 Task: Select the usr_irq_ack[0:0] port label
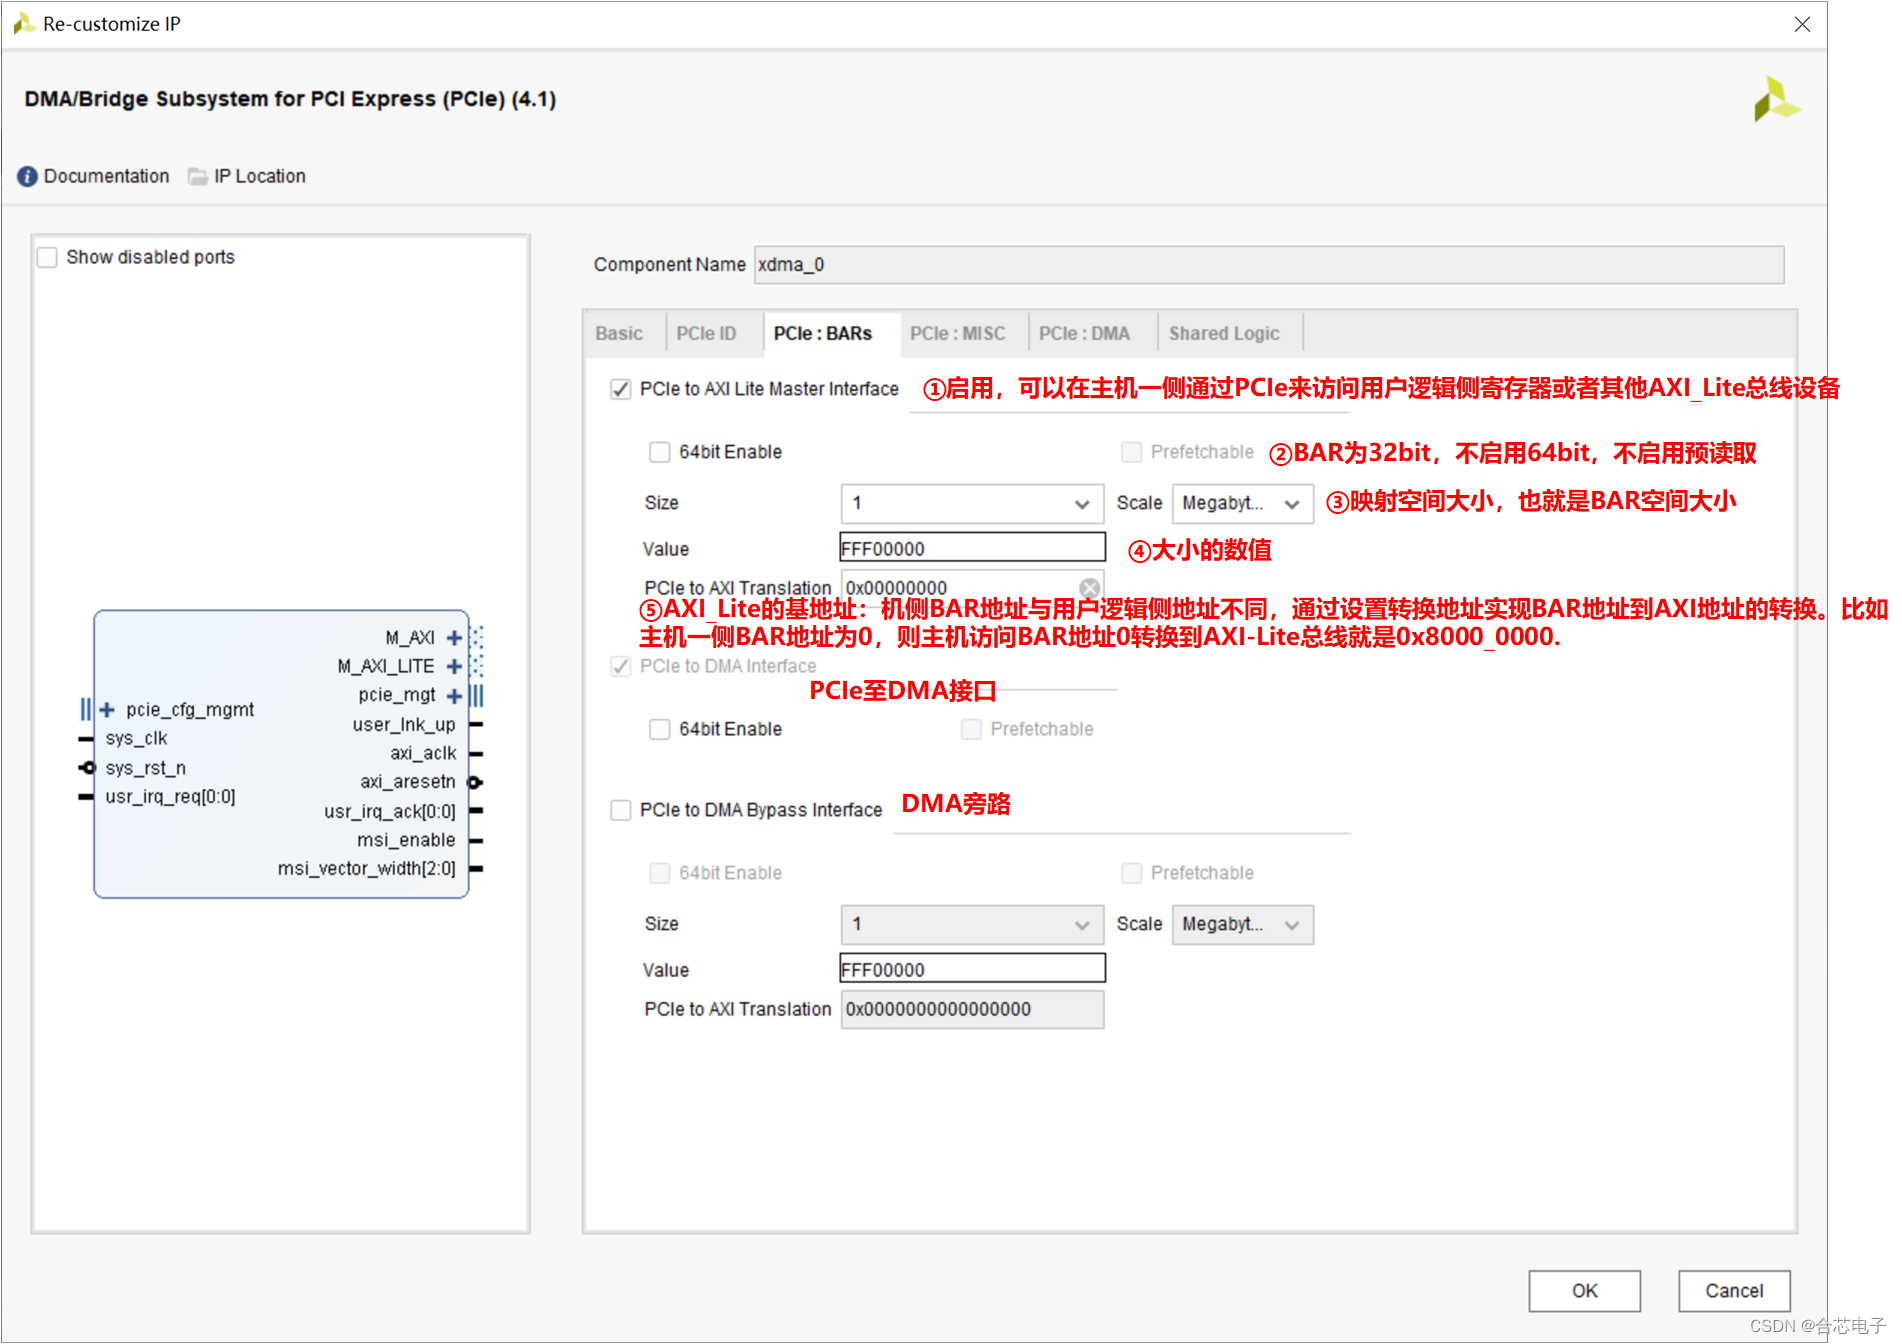tap(389, 811)
